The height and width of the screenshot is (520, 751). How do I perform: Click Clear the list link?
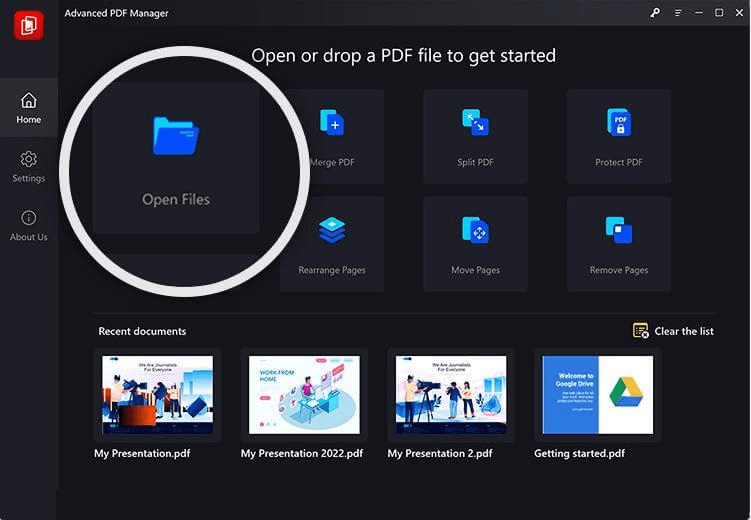[x=684, y=331]
